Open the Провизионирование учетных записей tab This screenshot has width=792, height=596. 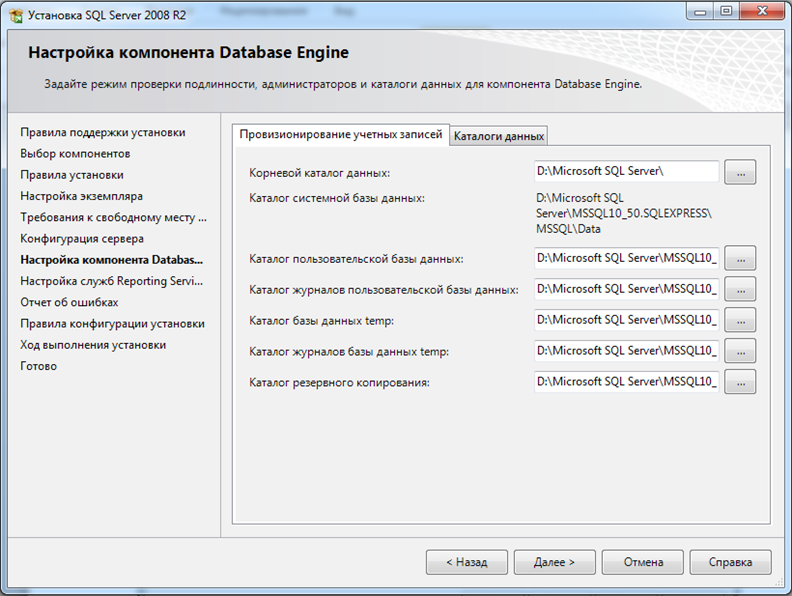point(340,134)
